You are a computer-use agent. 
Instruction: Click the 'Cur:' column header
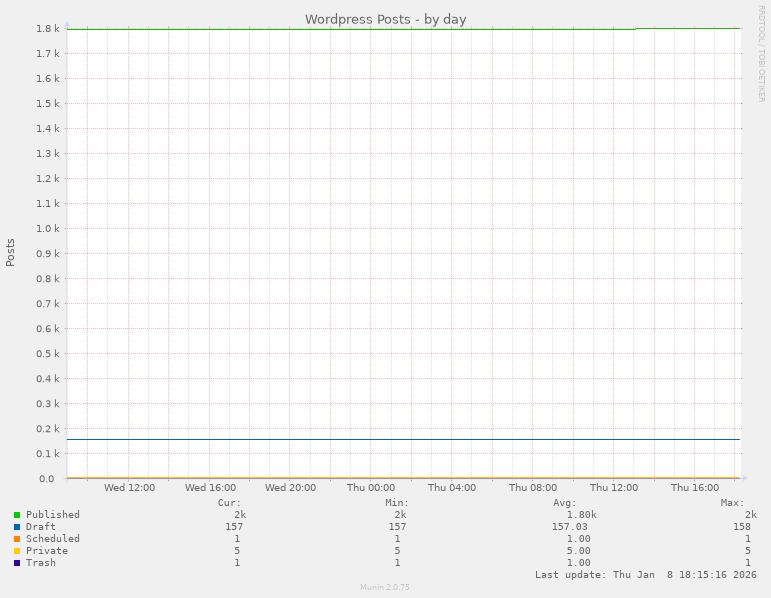[x=230, y=503]
